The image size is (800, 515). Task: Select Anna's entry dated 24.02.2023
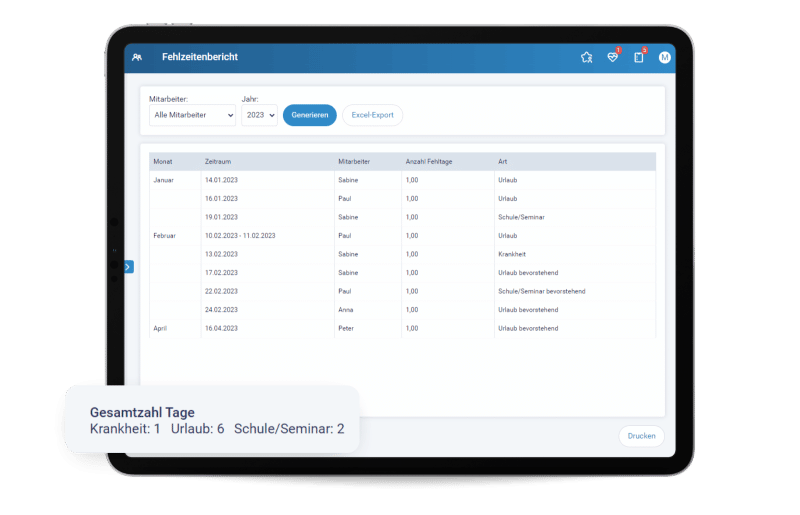click(400, 309)
